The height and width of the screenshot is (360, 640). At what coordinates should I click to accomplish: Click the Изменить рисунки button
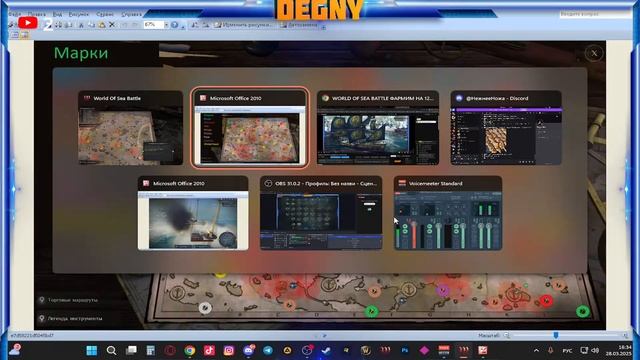(243, 25)
